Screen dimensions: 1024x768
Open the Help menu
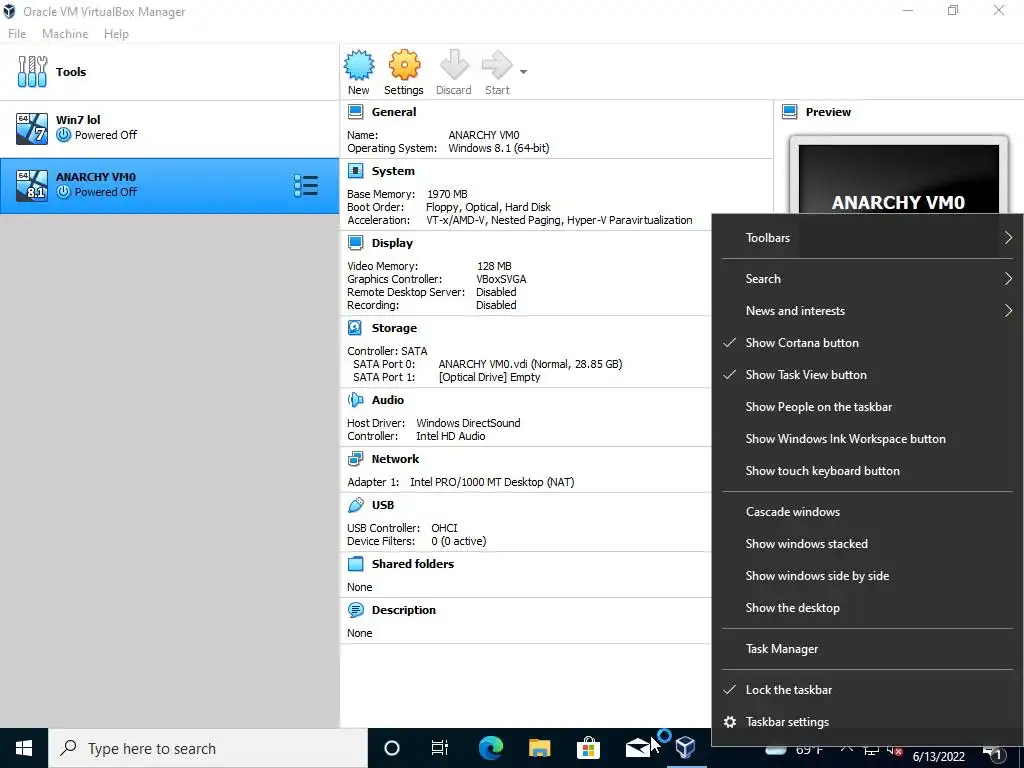[x=116, y=33]
